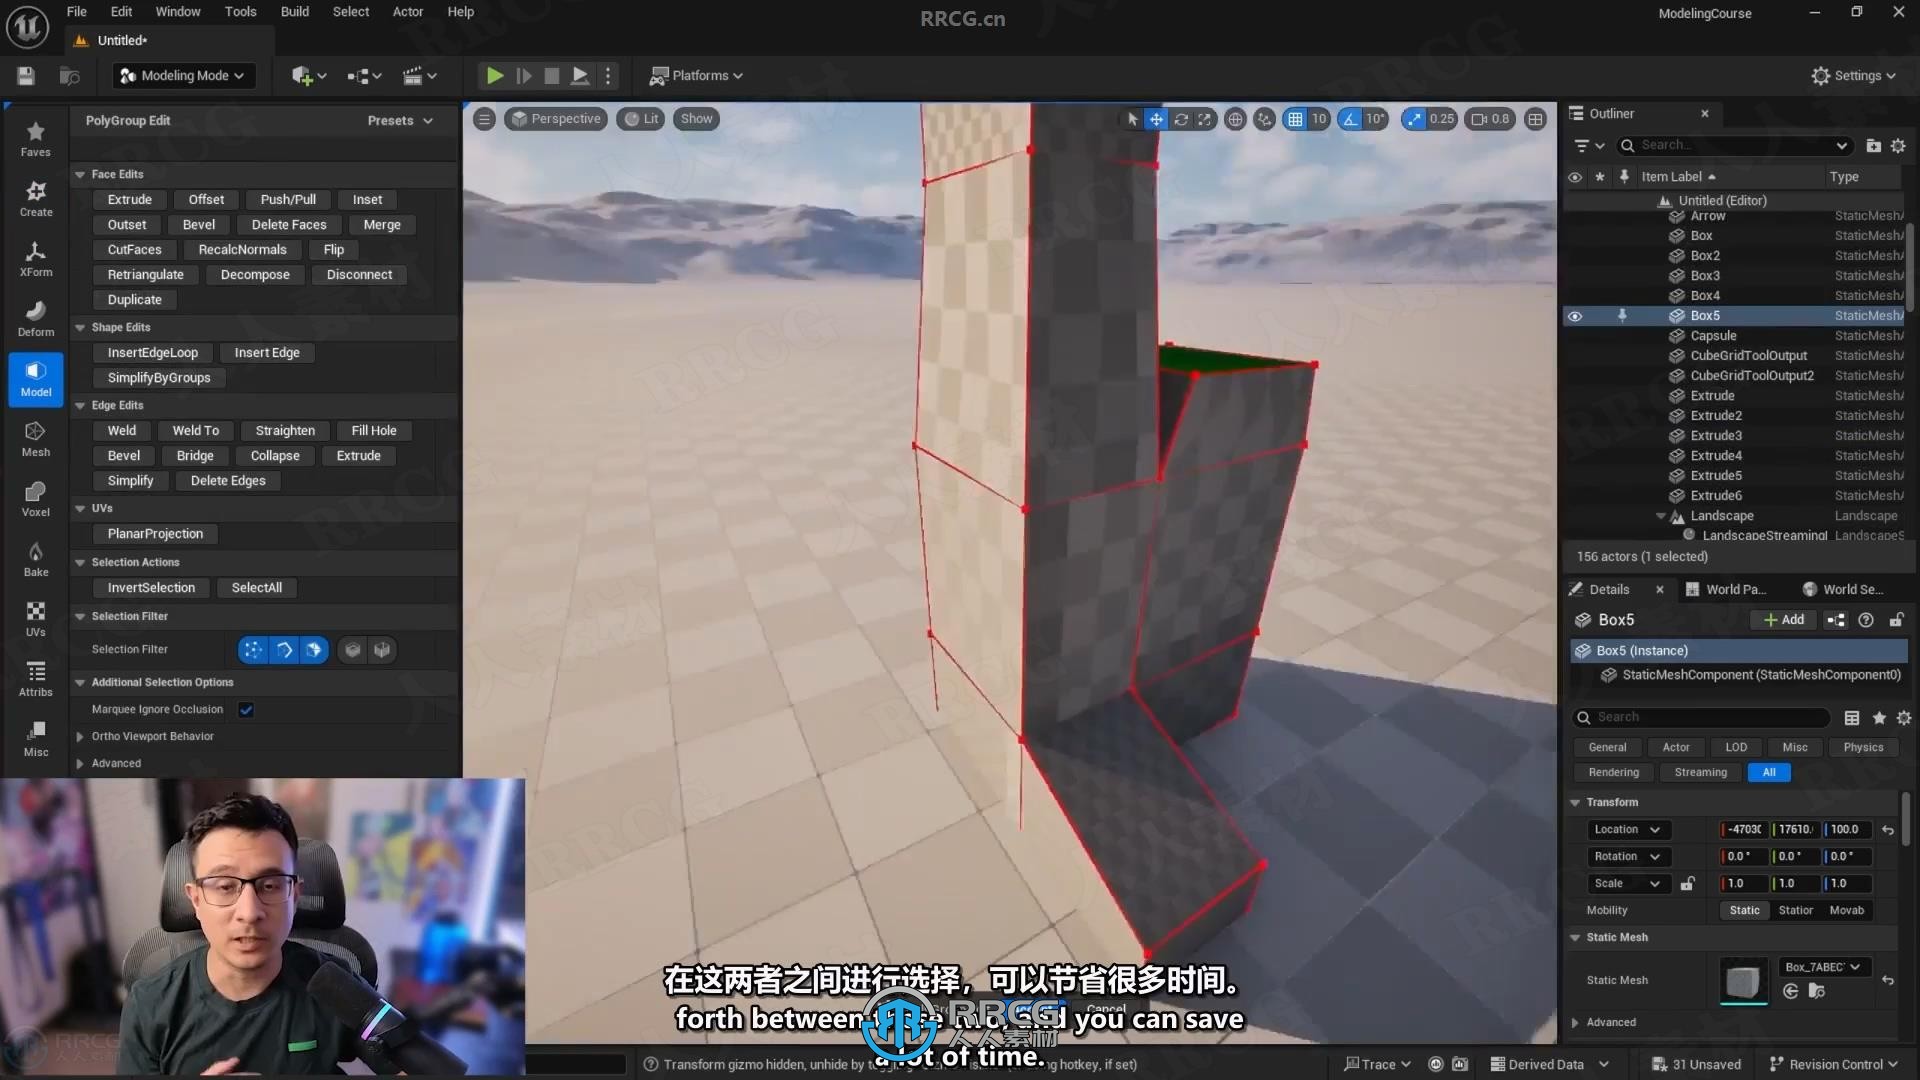Click the Details favorites star icon
This screenshot has width=1920, height=1080.
[1879, 718]
